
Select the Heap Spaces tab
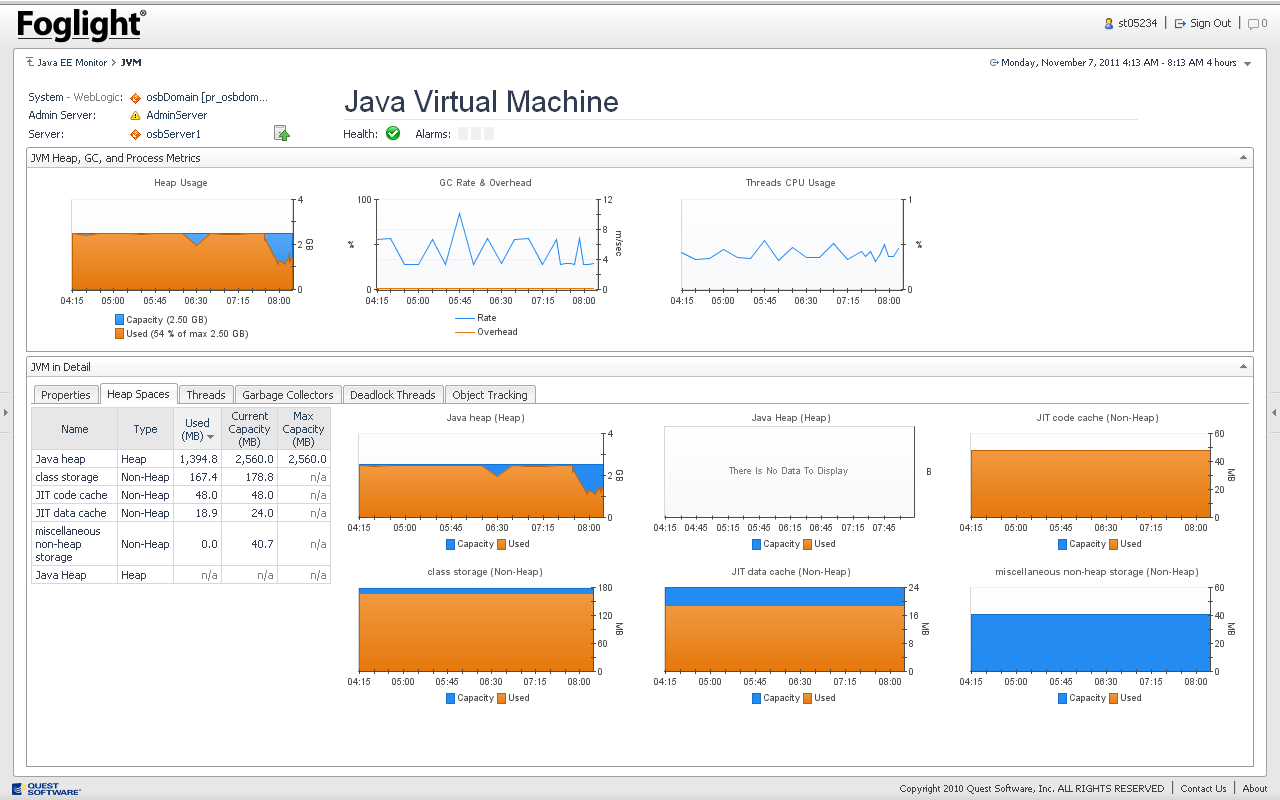(138, 394)
